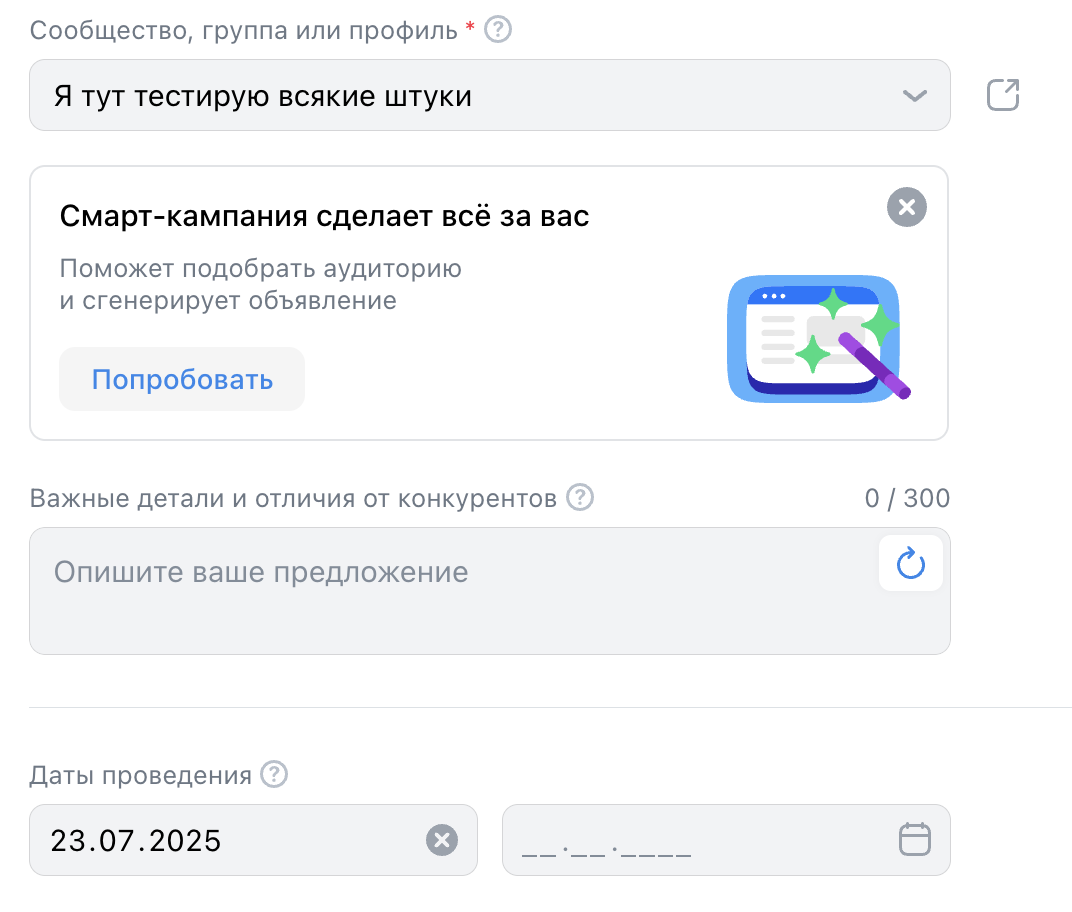
Task: Click the '0 / 300' character counter
Action: 907,498
